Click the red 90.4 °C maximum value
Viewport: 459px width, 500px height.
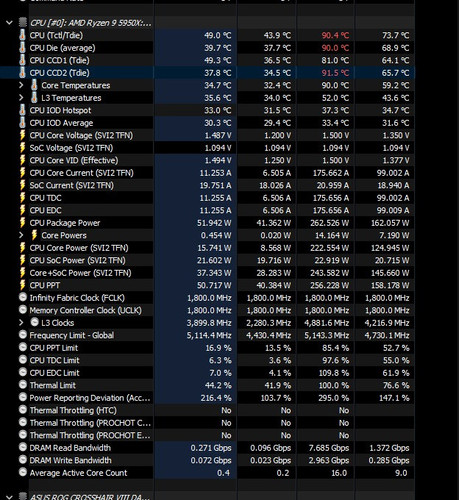coord(335,35)
